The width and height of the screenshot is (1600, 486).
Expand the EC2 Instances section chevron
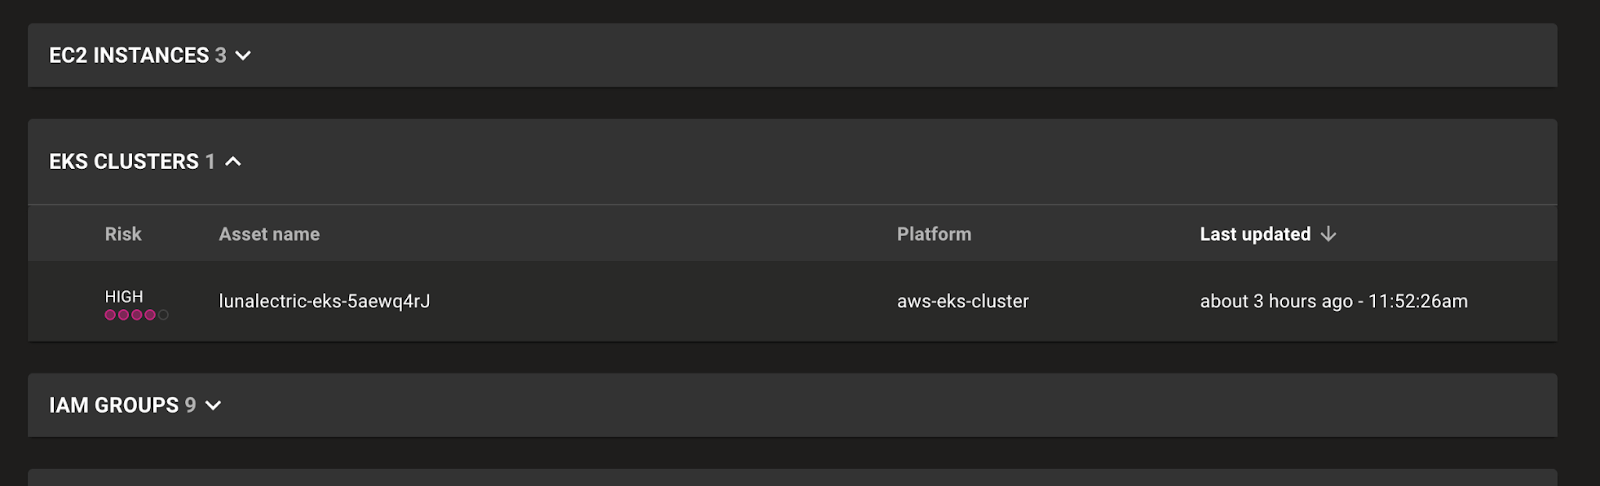tap(243, 56)
